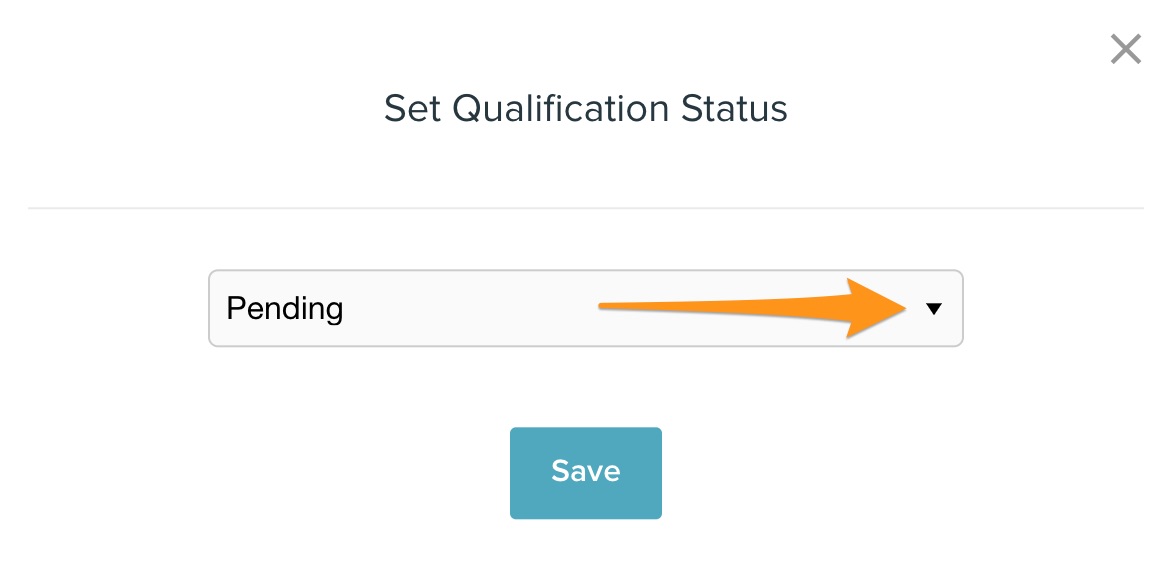The height and width of the screenshot is (586, 1168).
Task: Expand the qualification status dropdown arrow
Action: 934,309
